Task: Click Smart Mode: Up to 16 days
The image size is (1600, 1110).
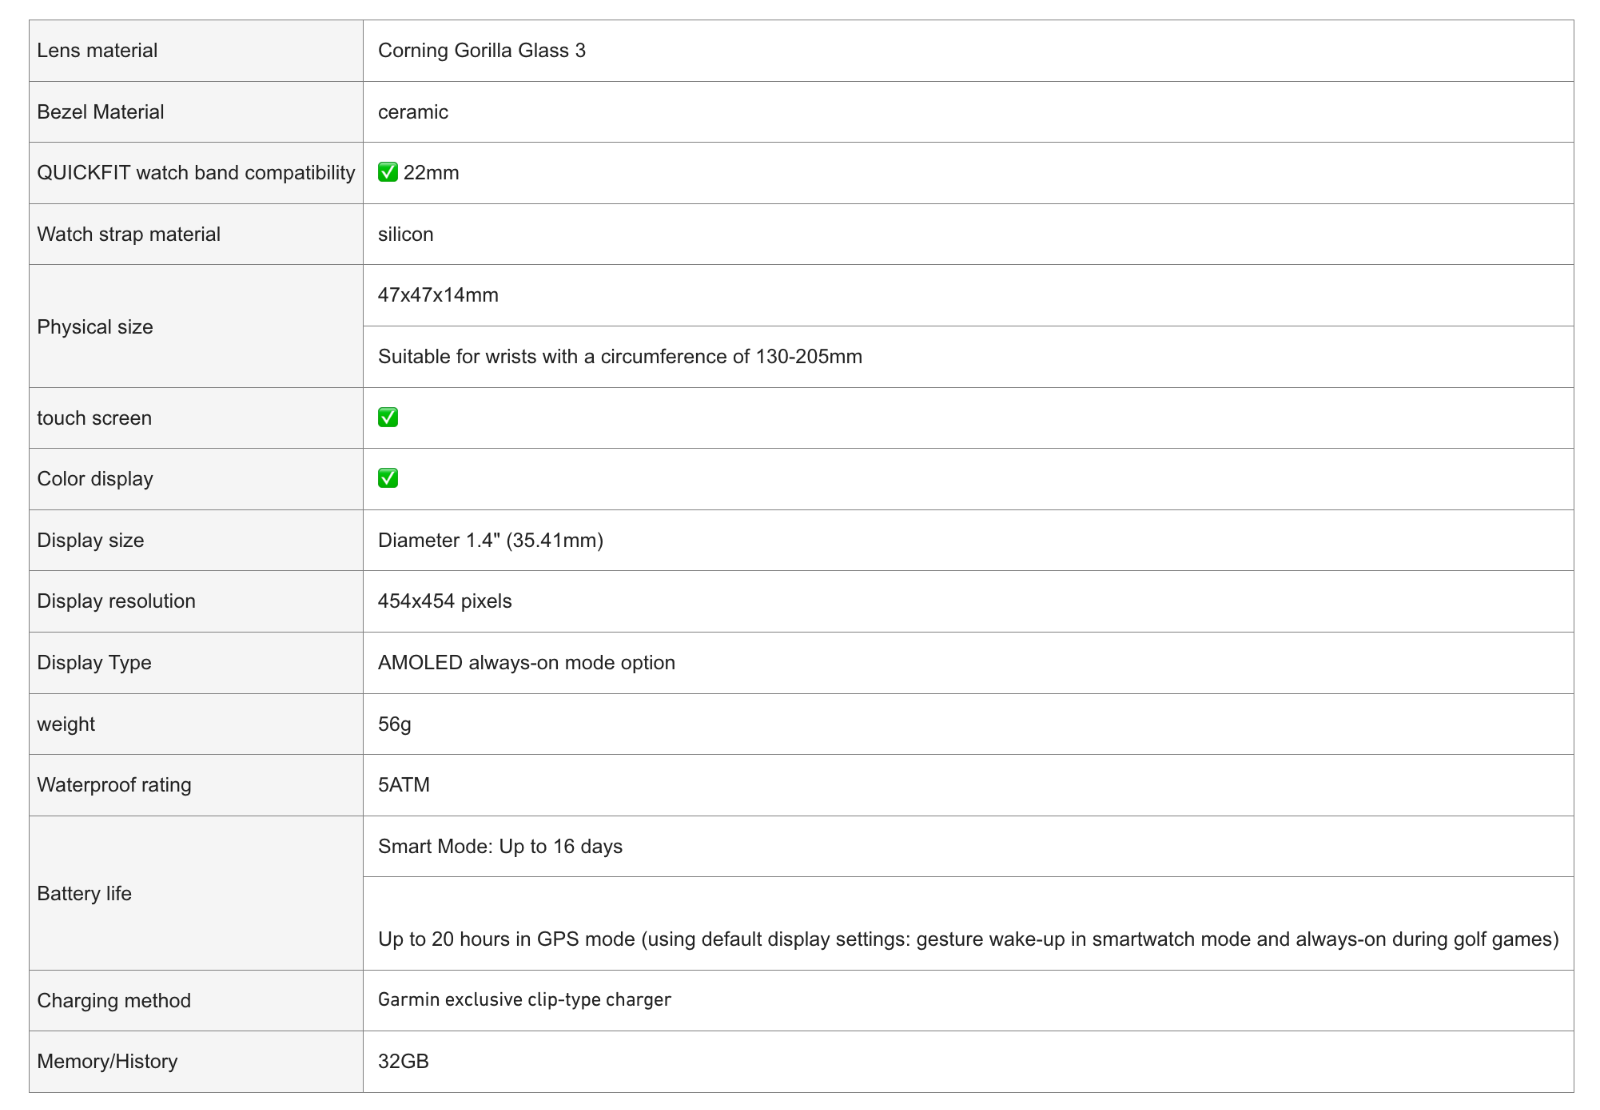Action: click(500, 846)
